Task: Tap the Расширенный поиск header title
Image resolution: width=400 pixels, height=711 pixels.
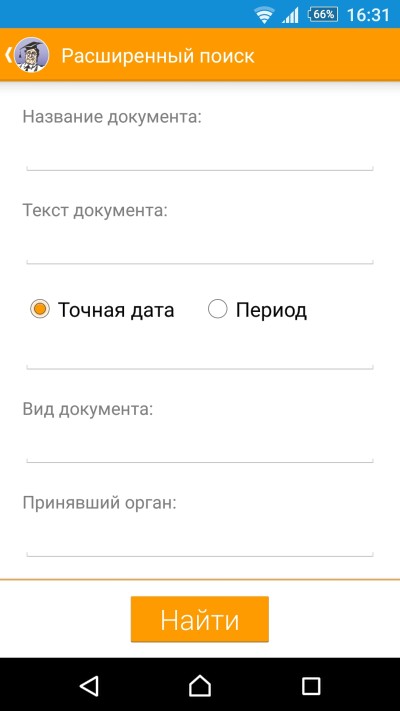Action: [x=158, y=56]
